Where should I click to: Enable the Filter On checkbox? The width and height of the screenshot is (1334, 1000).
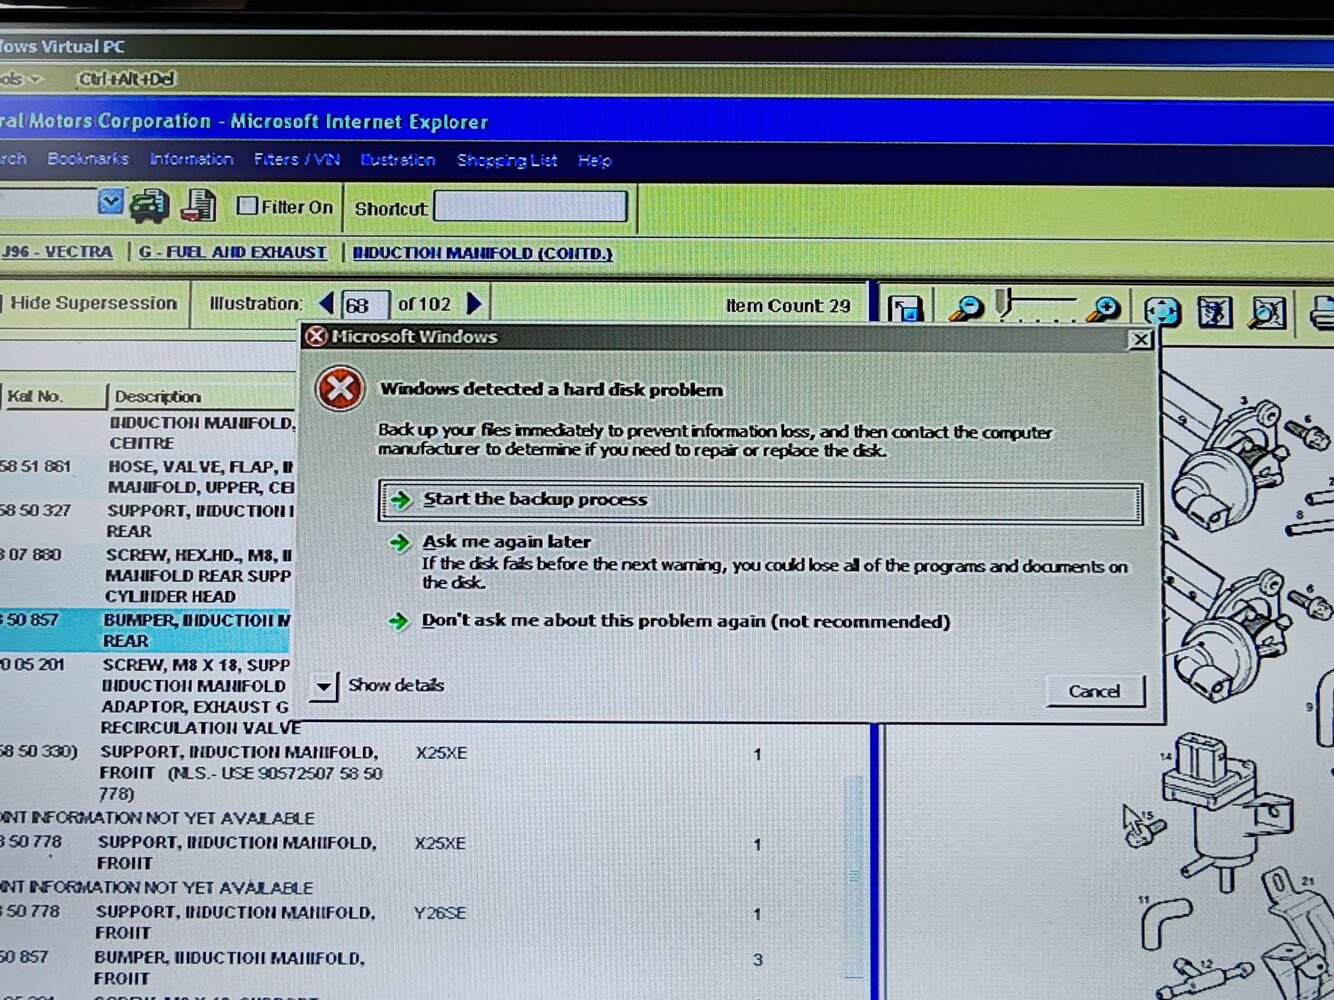[247, 206]
